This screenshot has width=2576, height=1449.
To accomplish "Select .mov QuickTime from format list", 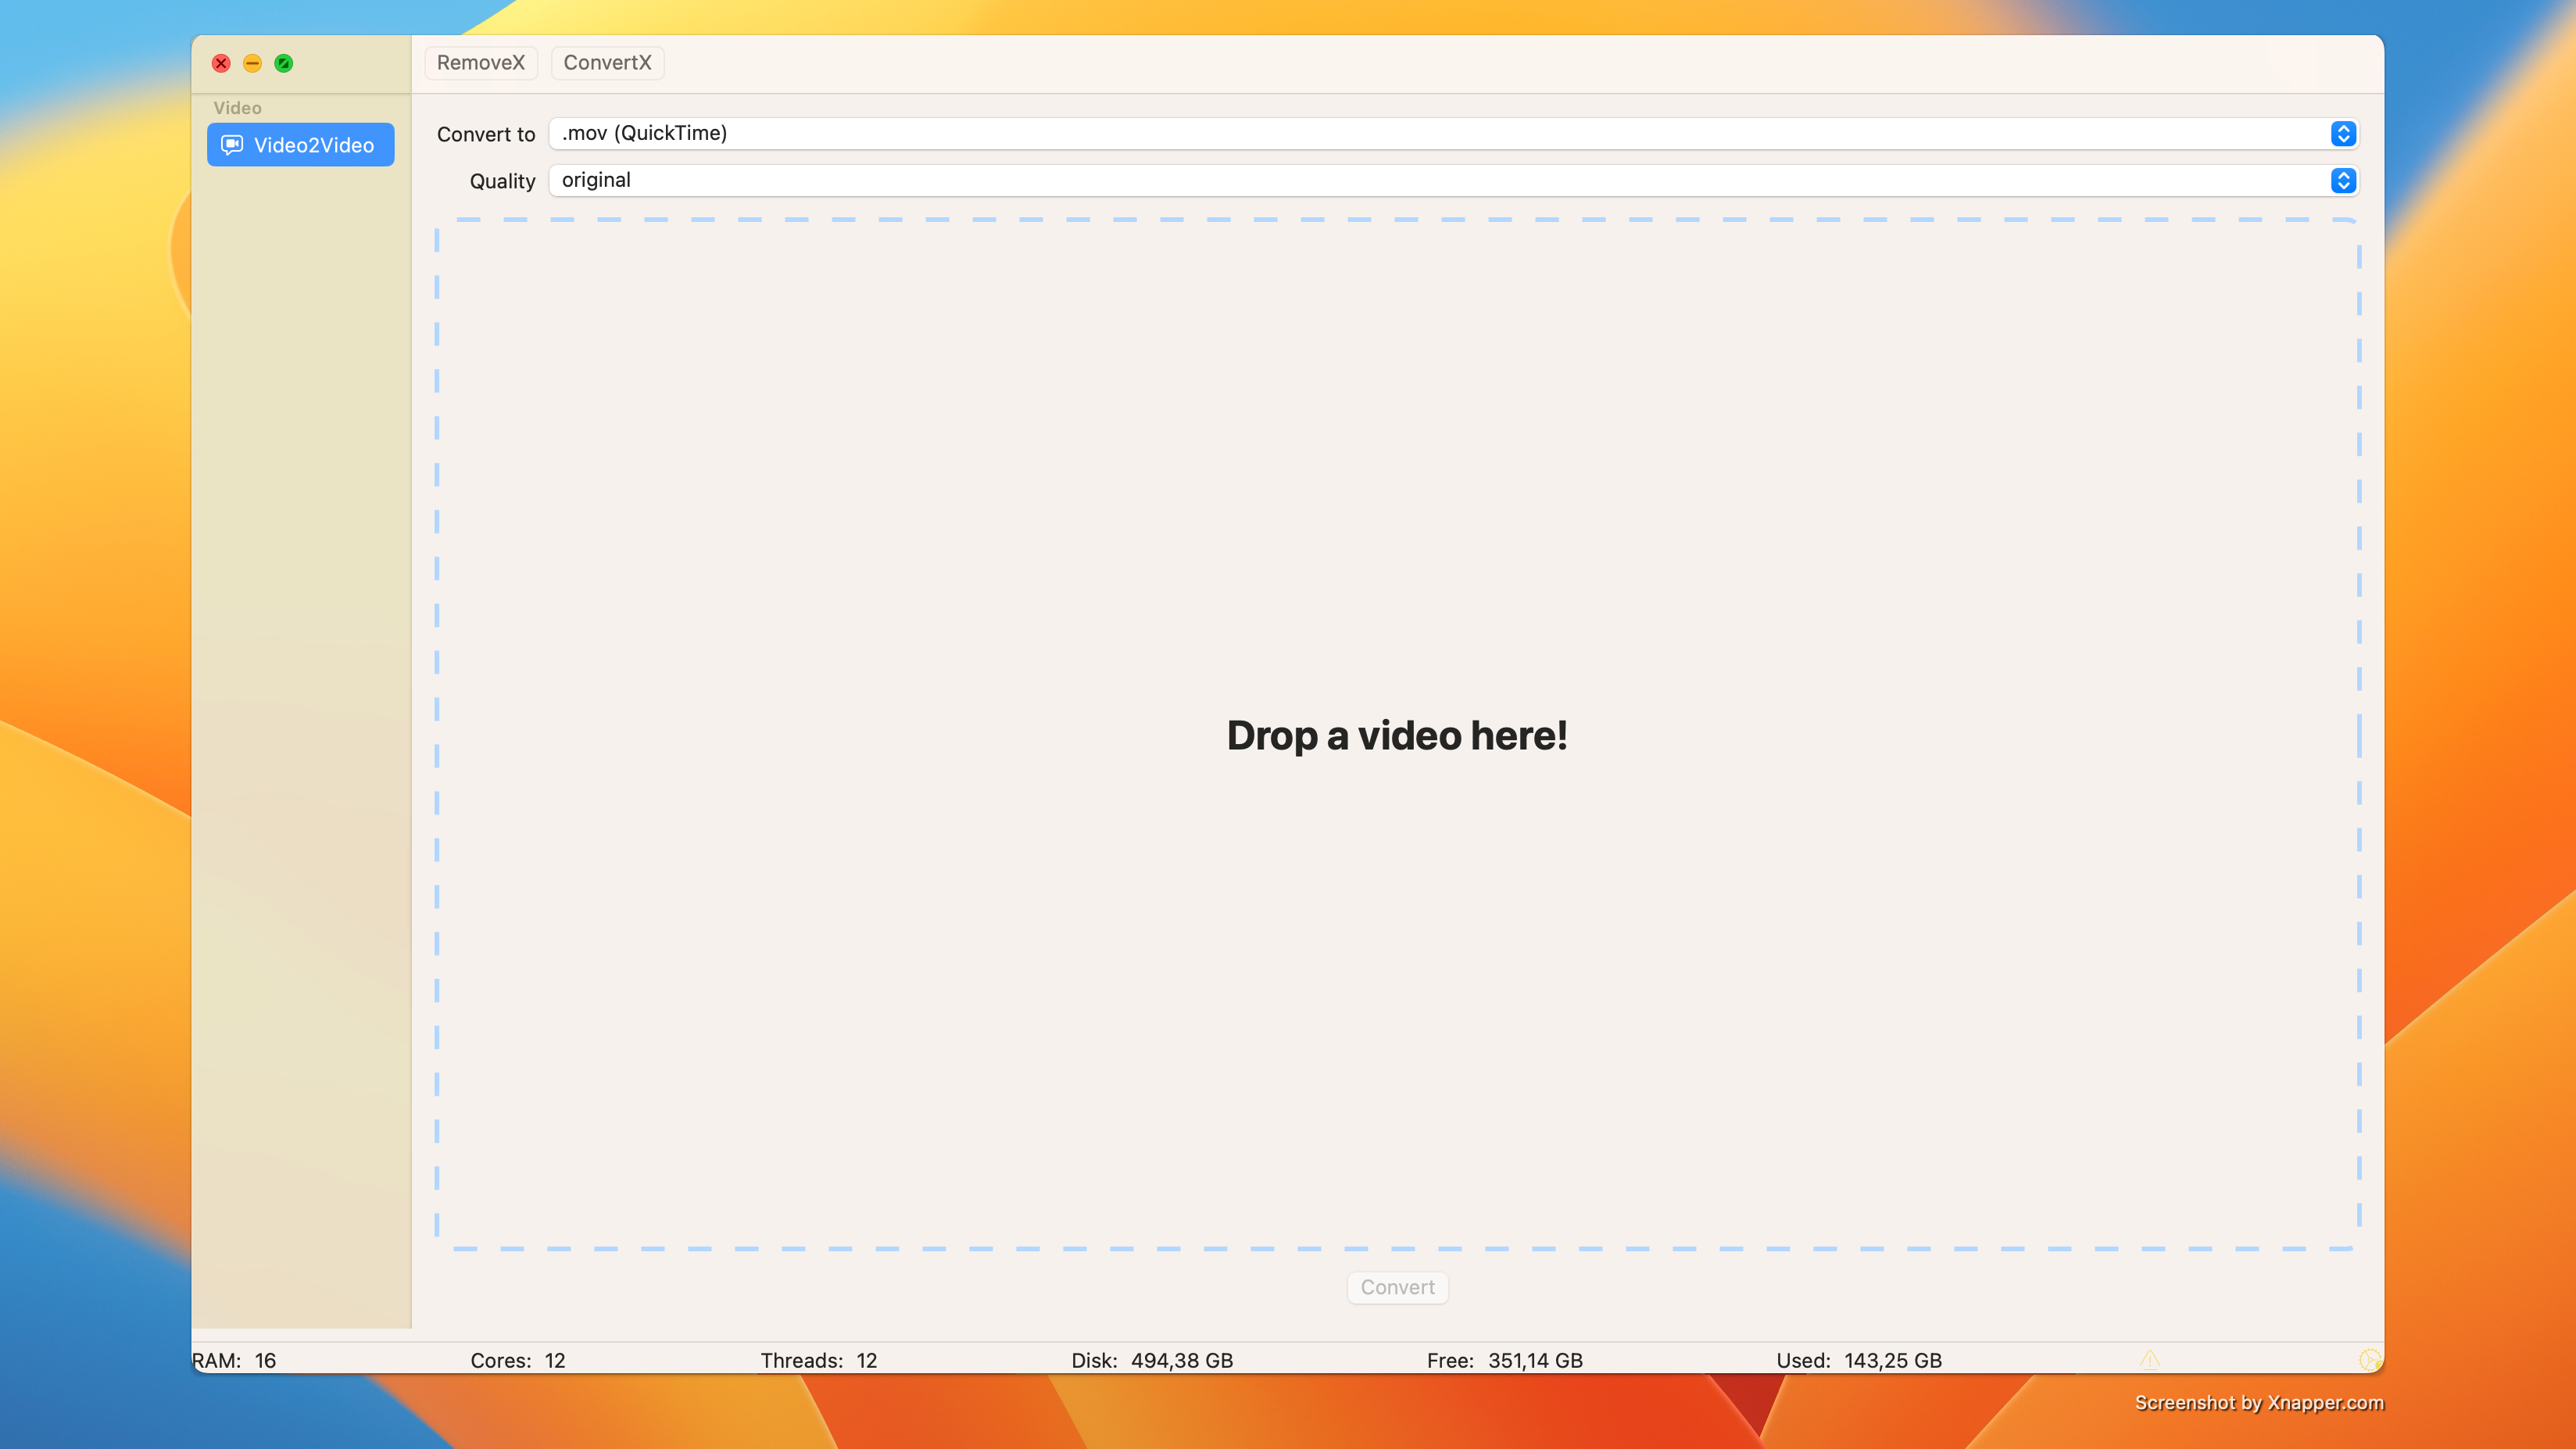I will click(x=1454, y=133).
